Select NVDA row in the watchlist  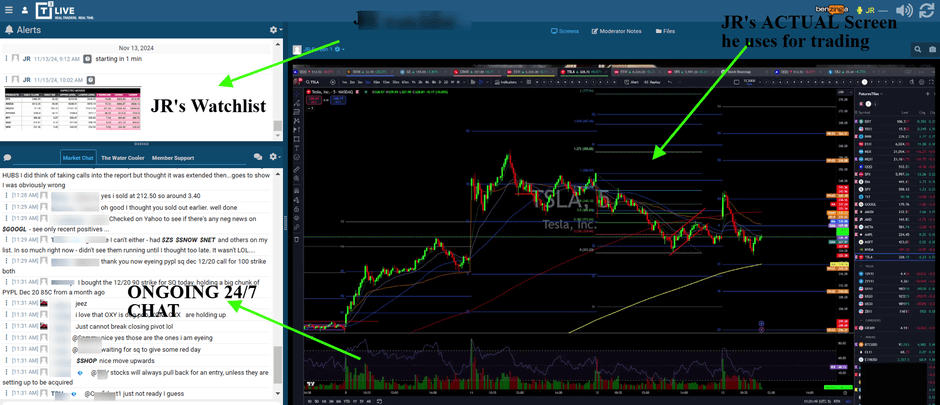click(x=896, y=250)
